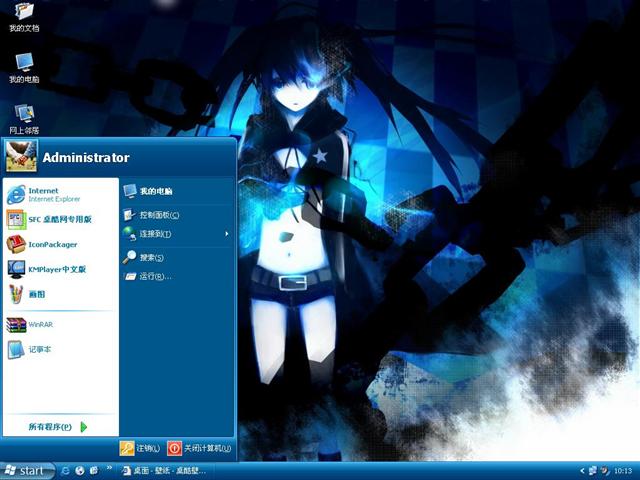Image resolution: width=640 pixels, height=480 pixels.
Task: Open 控制面板 (Control Panel) menu entry
Action: [158, 215]
